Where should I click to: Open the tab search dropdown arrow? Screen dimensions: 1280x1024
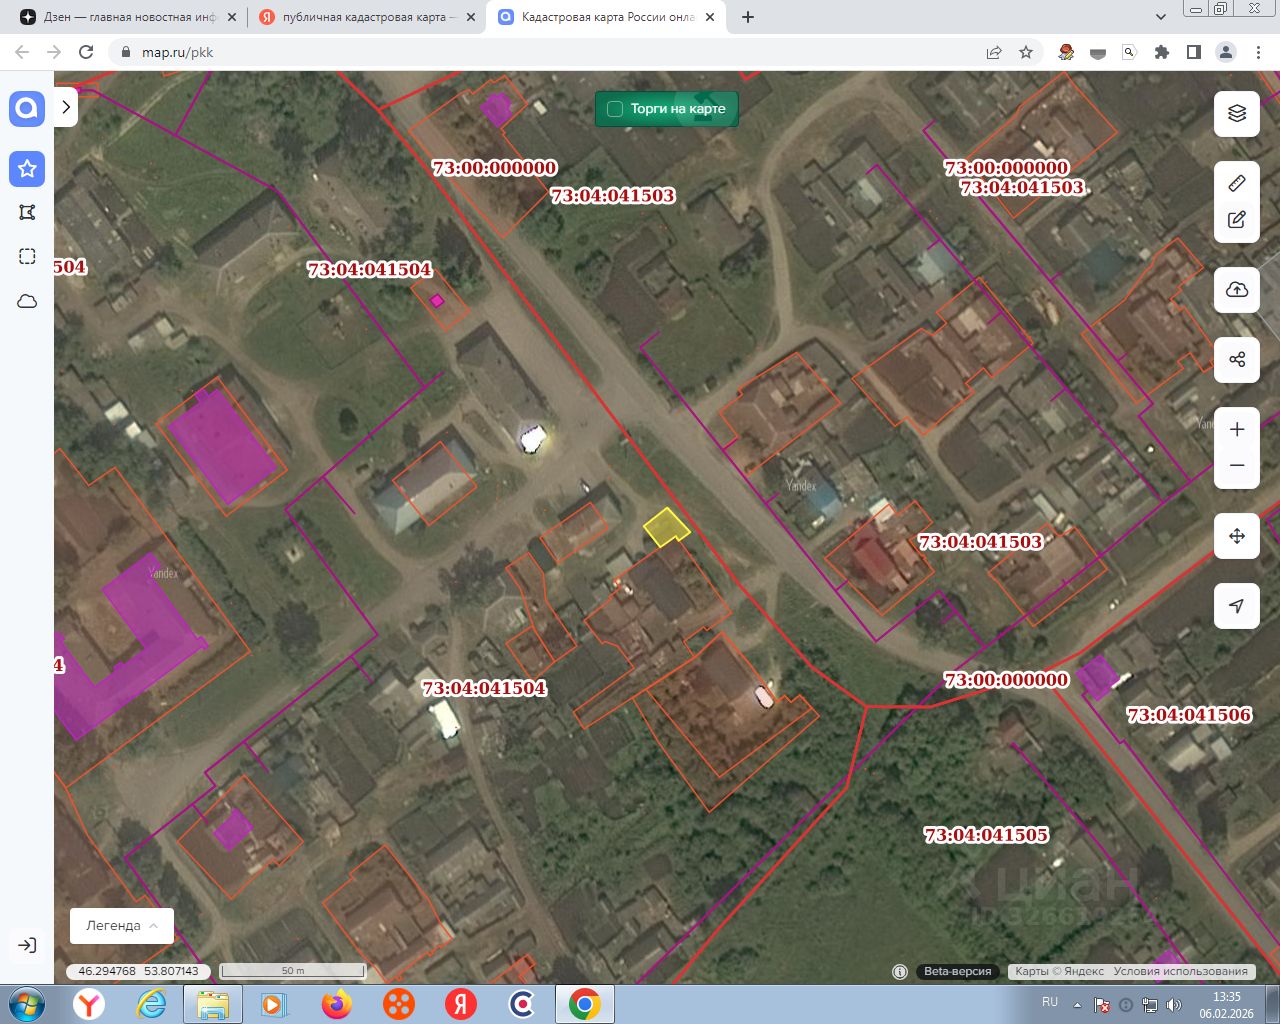click(1161, 17)
